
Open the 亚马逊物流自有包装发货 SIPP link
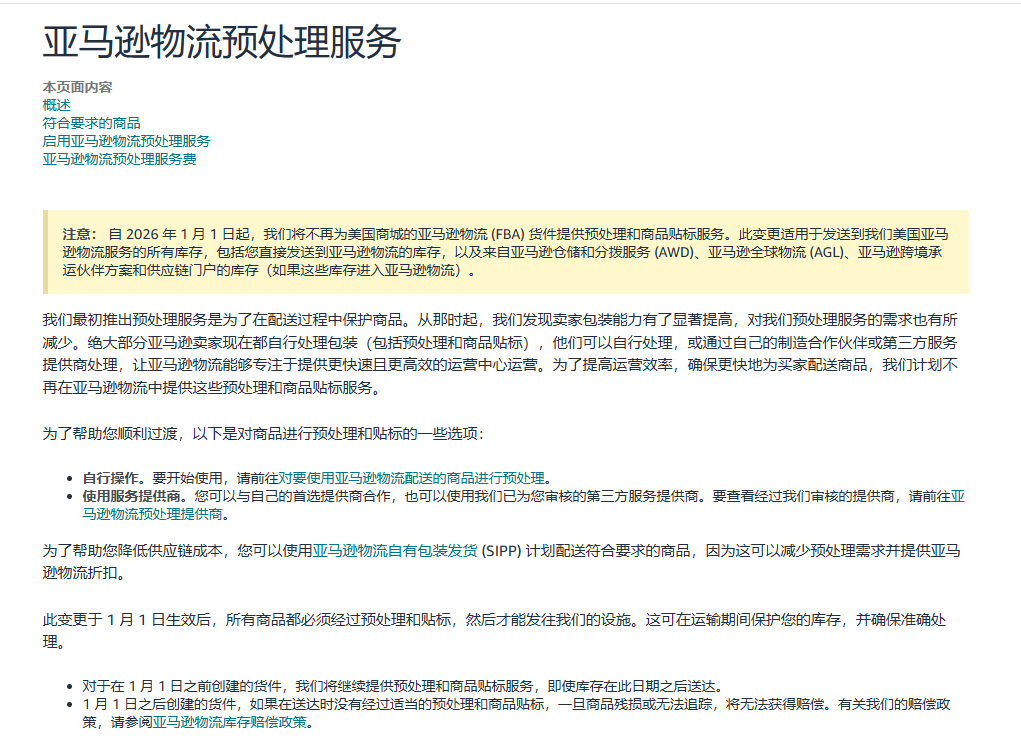coord(395,550)
